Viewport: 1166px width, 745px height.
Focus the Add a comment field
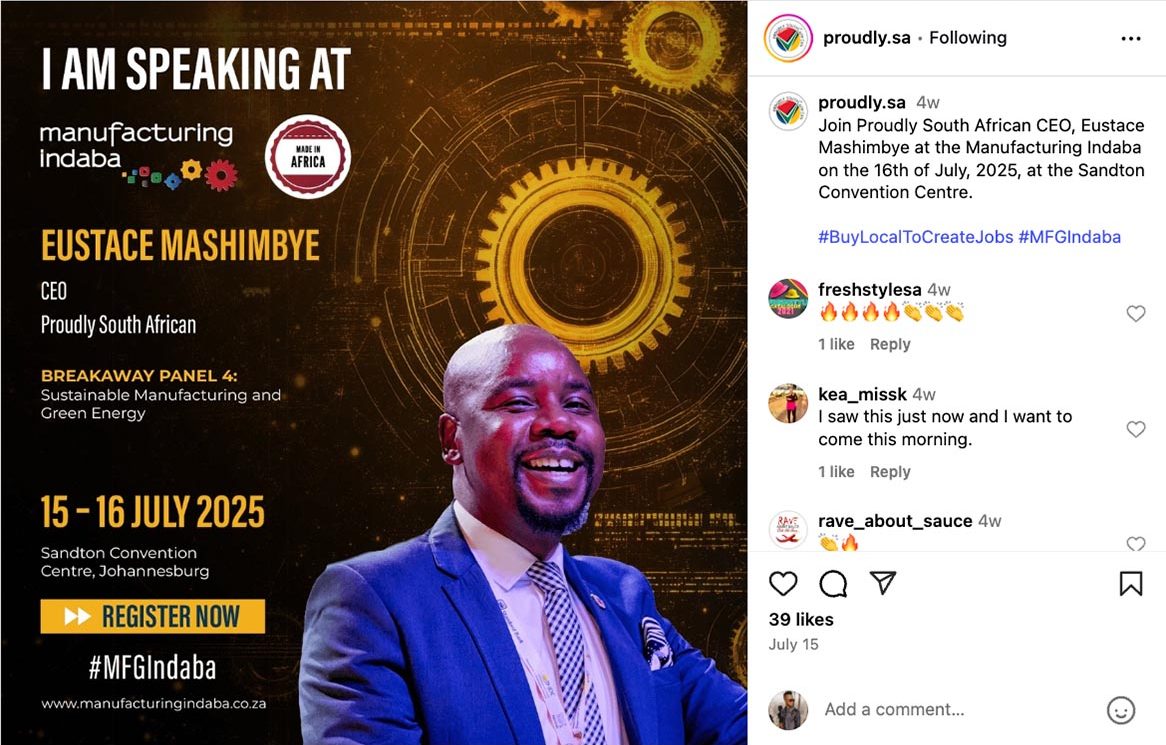click(x=959, y=709)
